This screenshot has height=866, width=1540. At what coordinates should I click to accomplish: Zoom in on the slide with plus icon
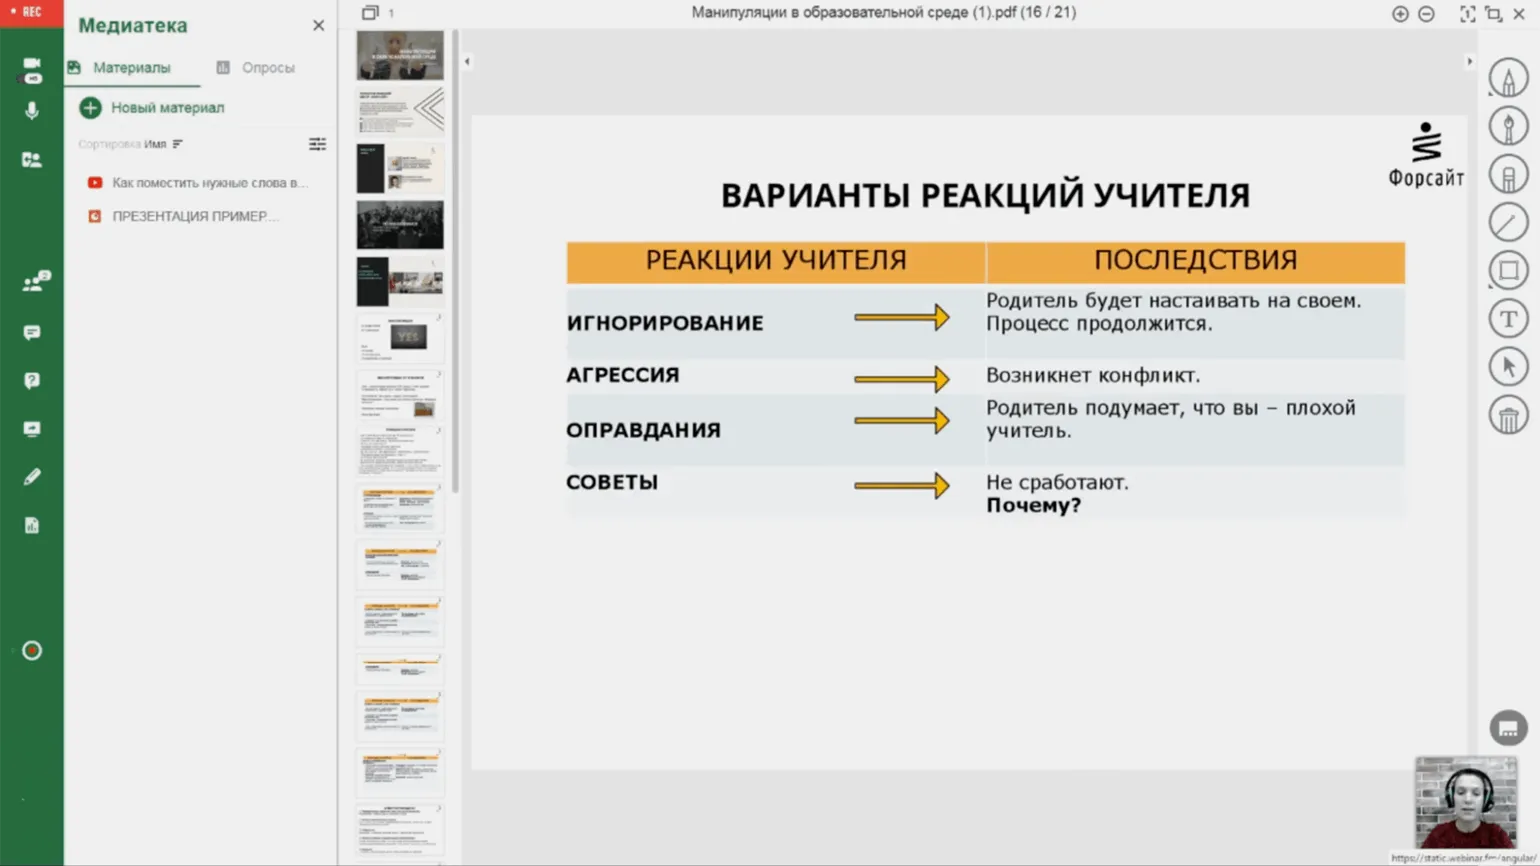point(1400,14)
